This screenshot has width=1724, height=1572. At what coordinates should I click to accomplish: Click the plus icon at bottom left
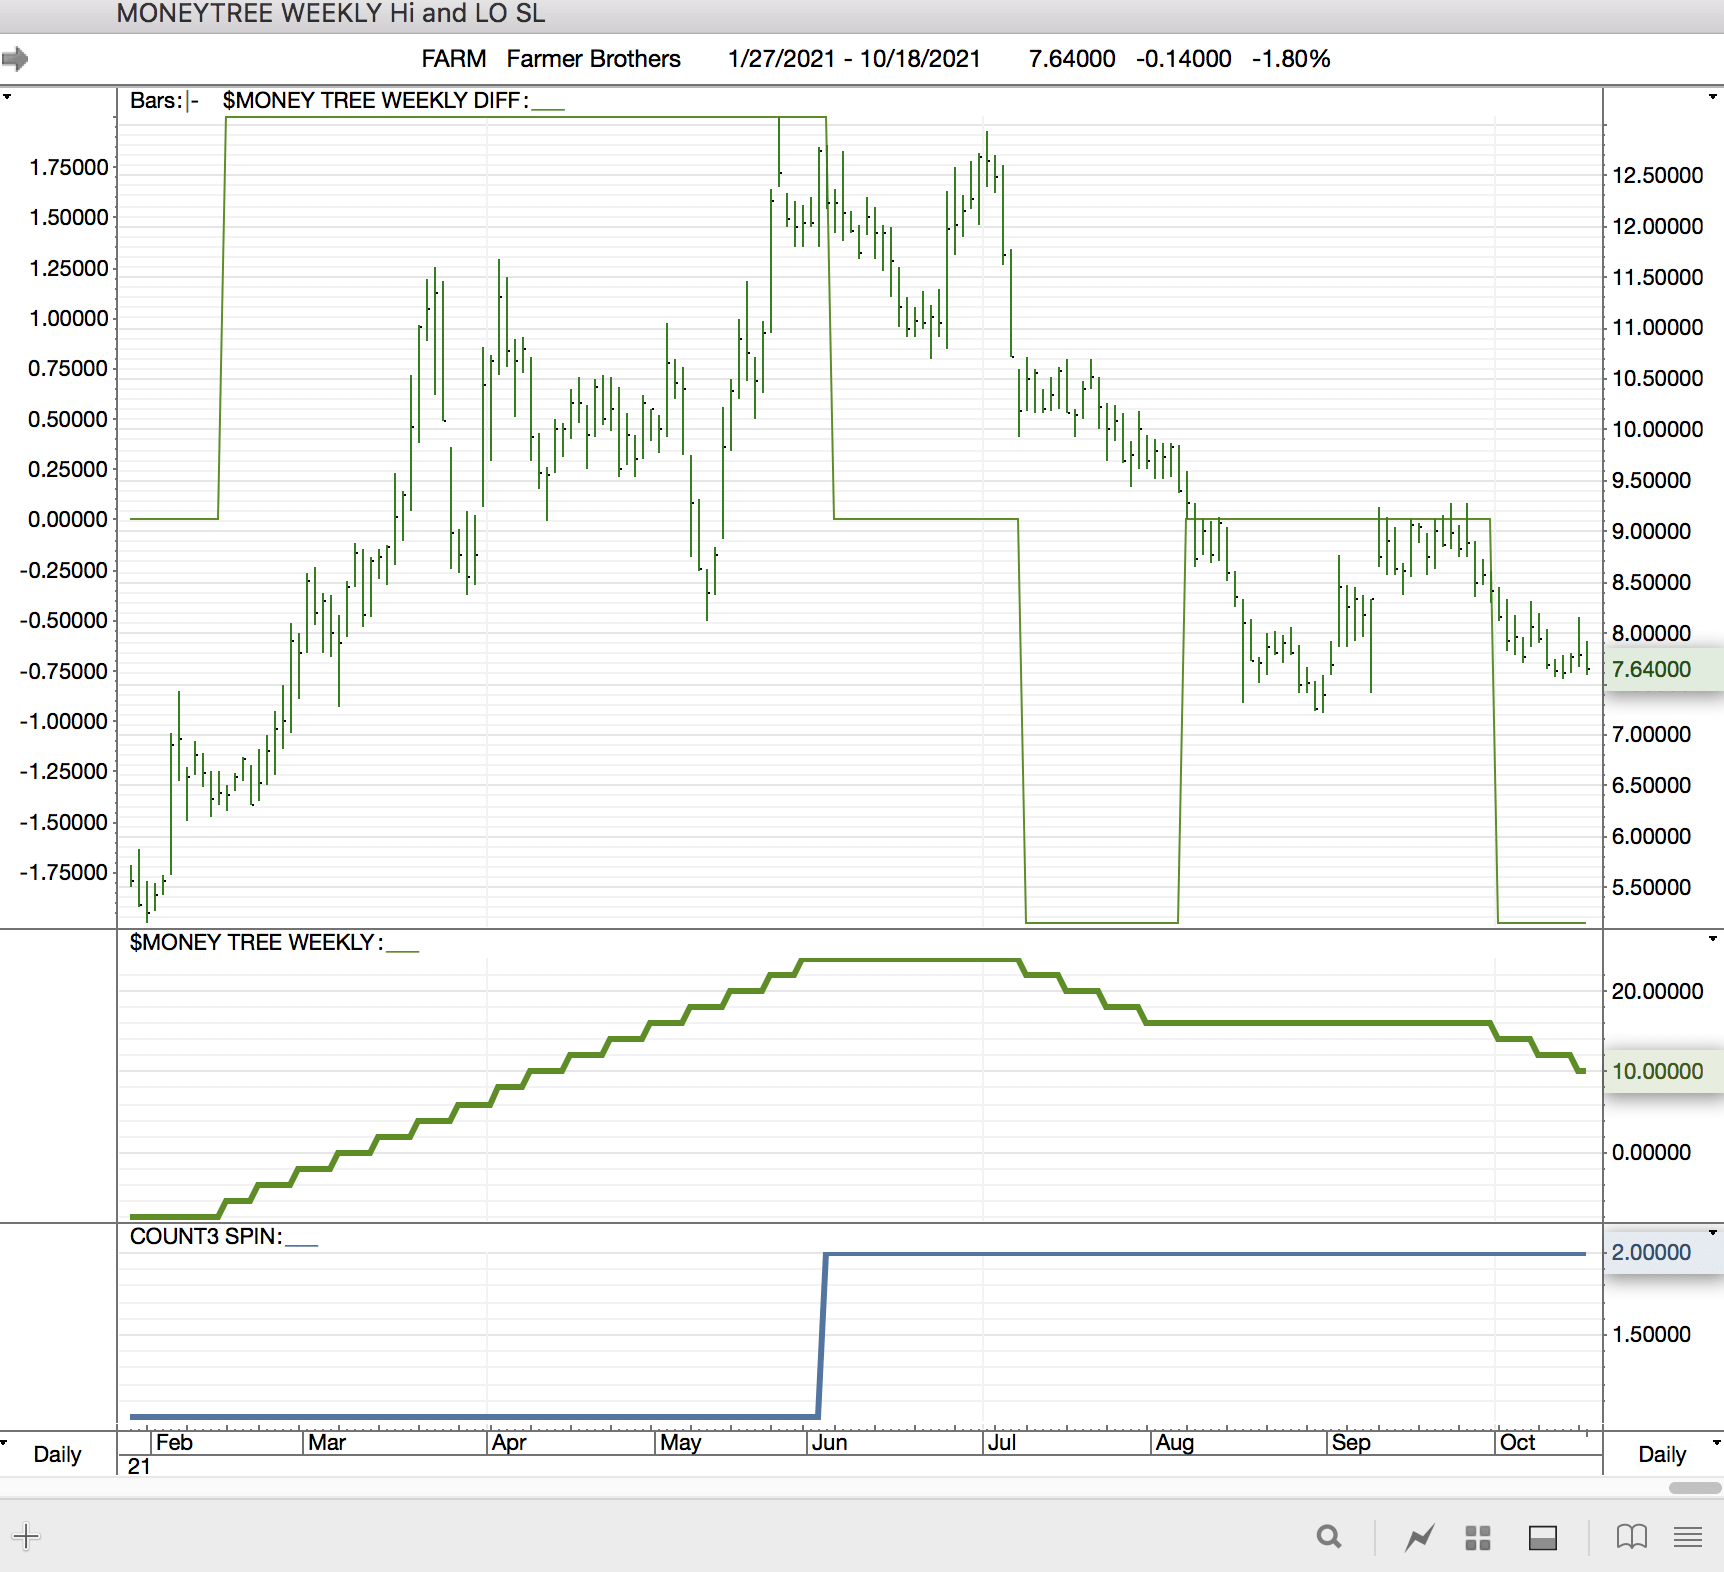tap(26, 1537)
